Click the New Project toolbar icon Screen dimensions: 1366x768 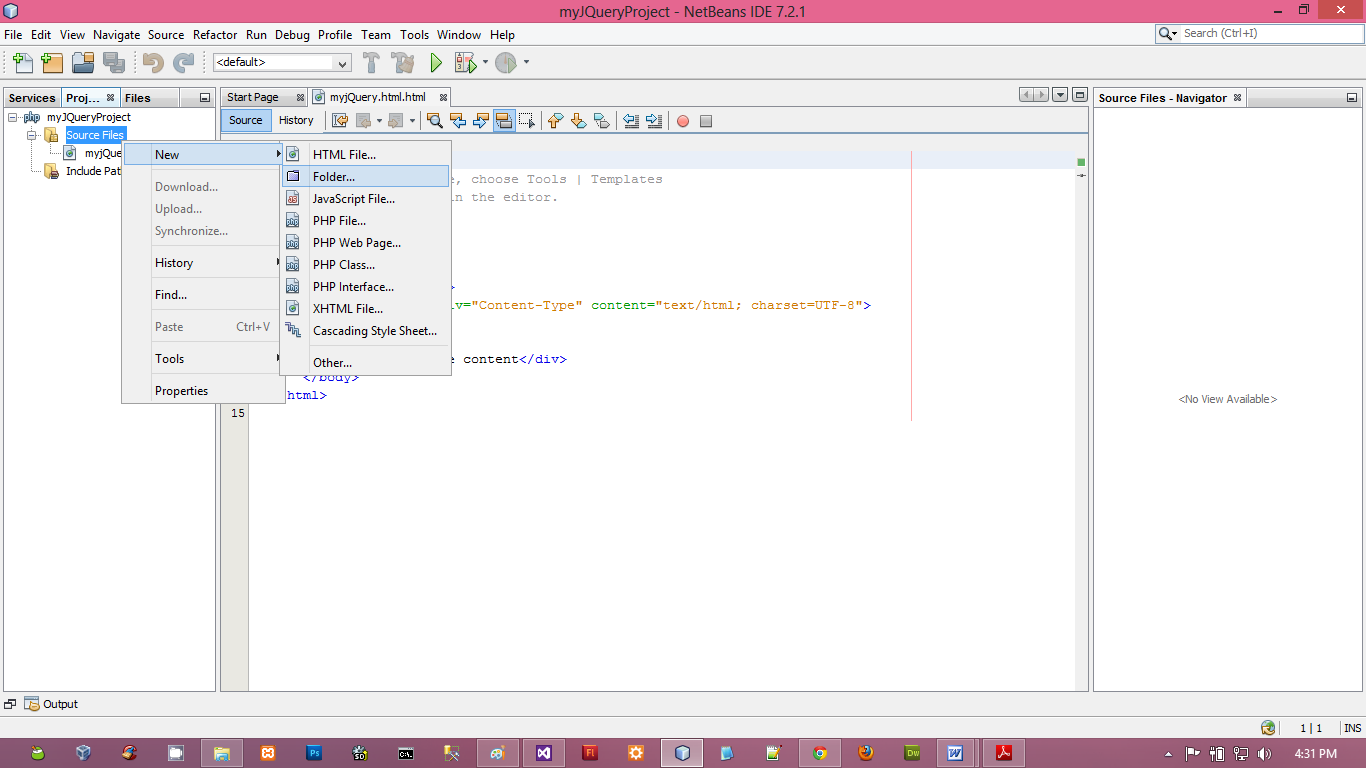pos(52,63)
